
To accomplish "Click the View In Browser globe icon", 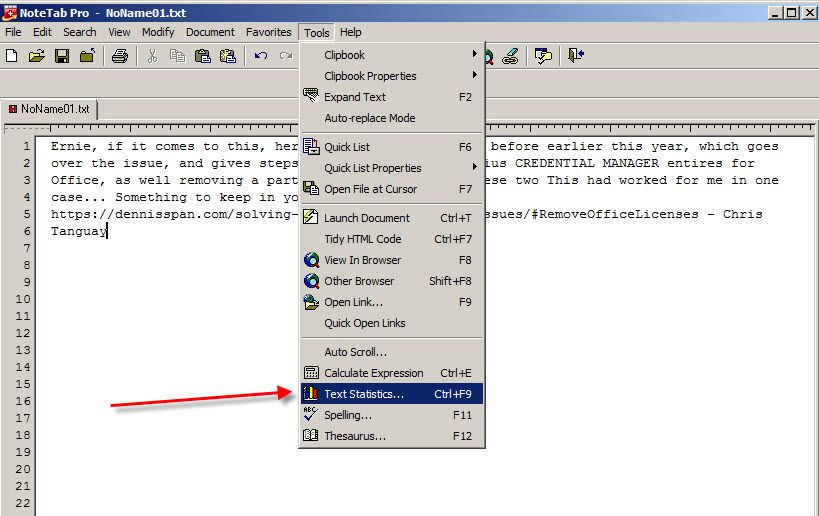I will pyautogui.click(x=311, y=260).
